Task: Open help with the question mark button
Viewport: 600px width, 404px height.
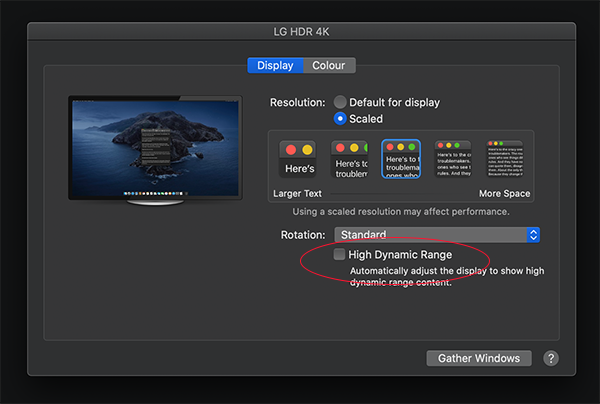Action: coord(551,358)
